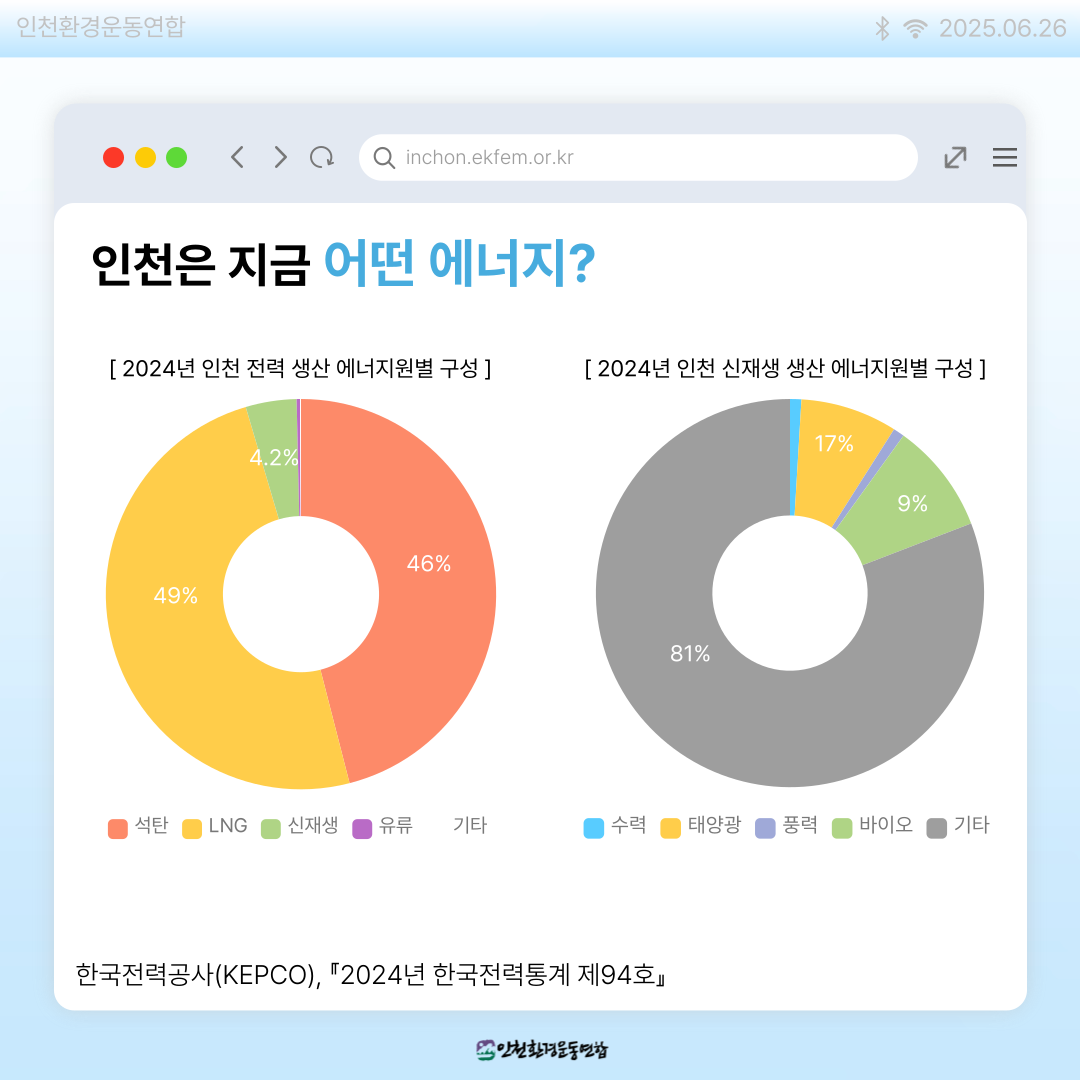Click the search magnifier icon
This screenshot has width=1080, height=1080.
(384, 158)
